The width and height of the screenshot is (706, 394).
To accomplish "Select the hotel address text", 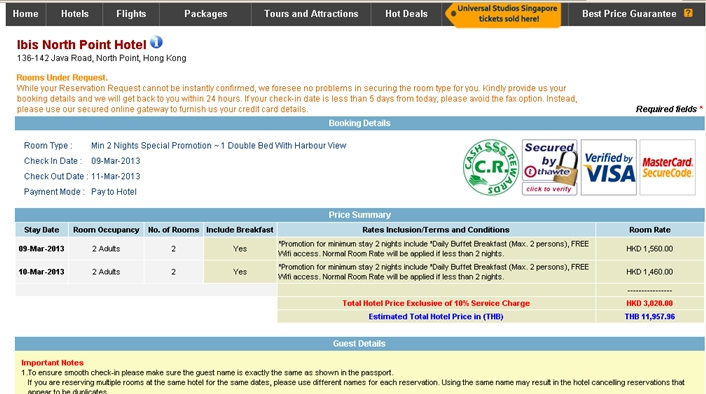I will coord(101,58).
